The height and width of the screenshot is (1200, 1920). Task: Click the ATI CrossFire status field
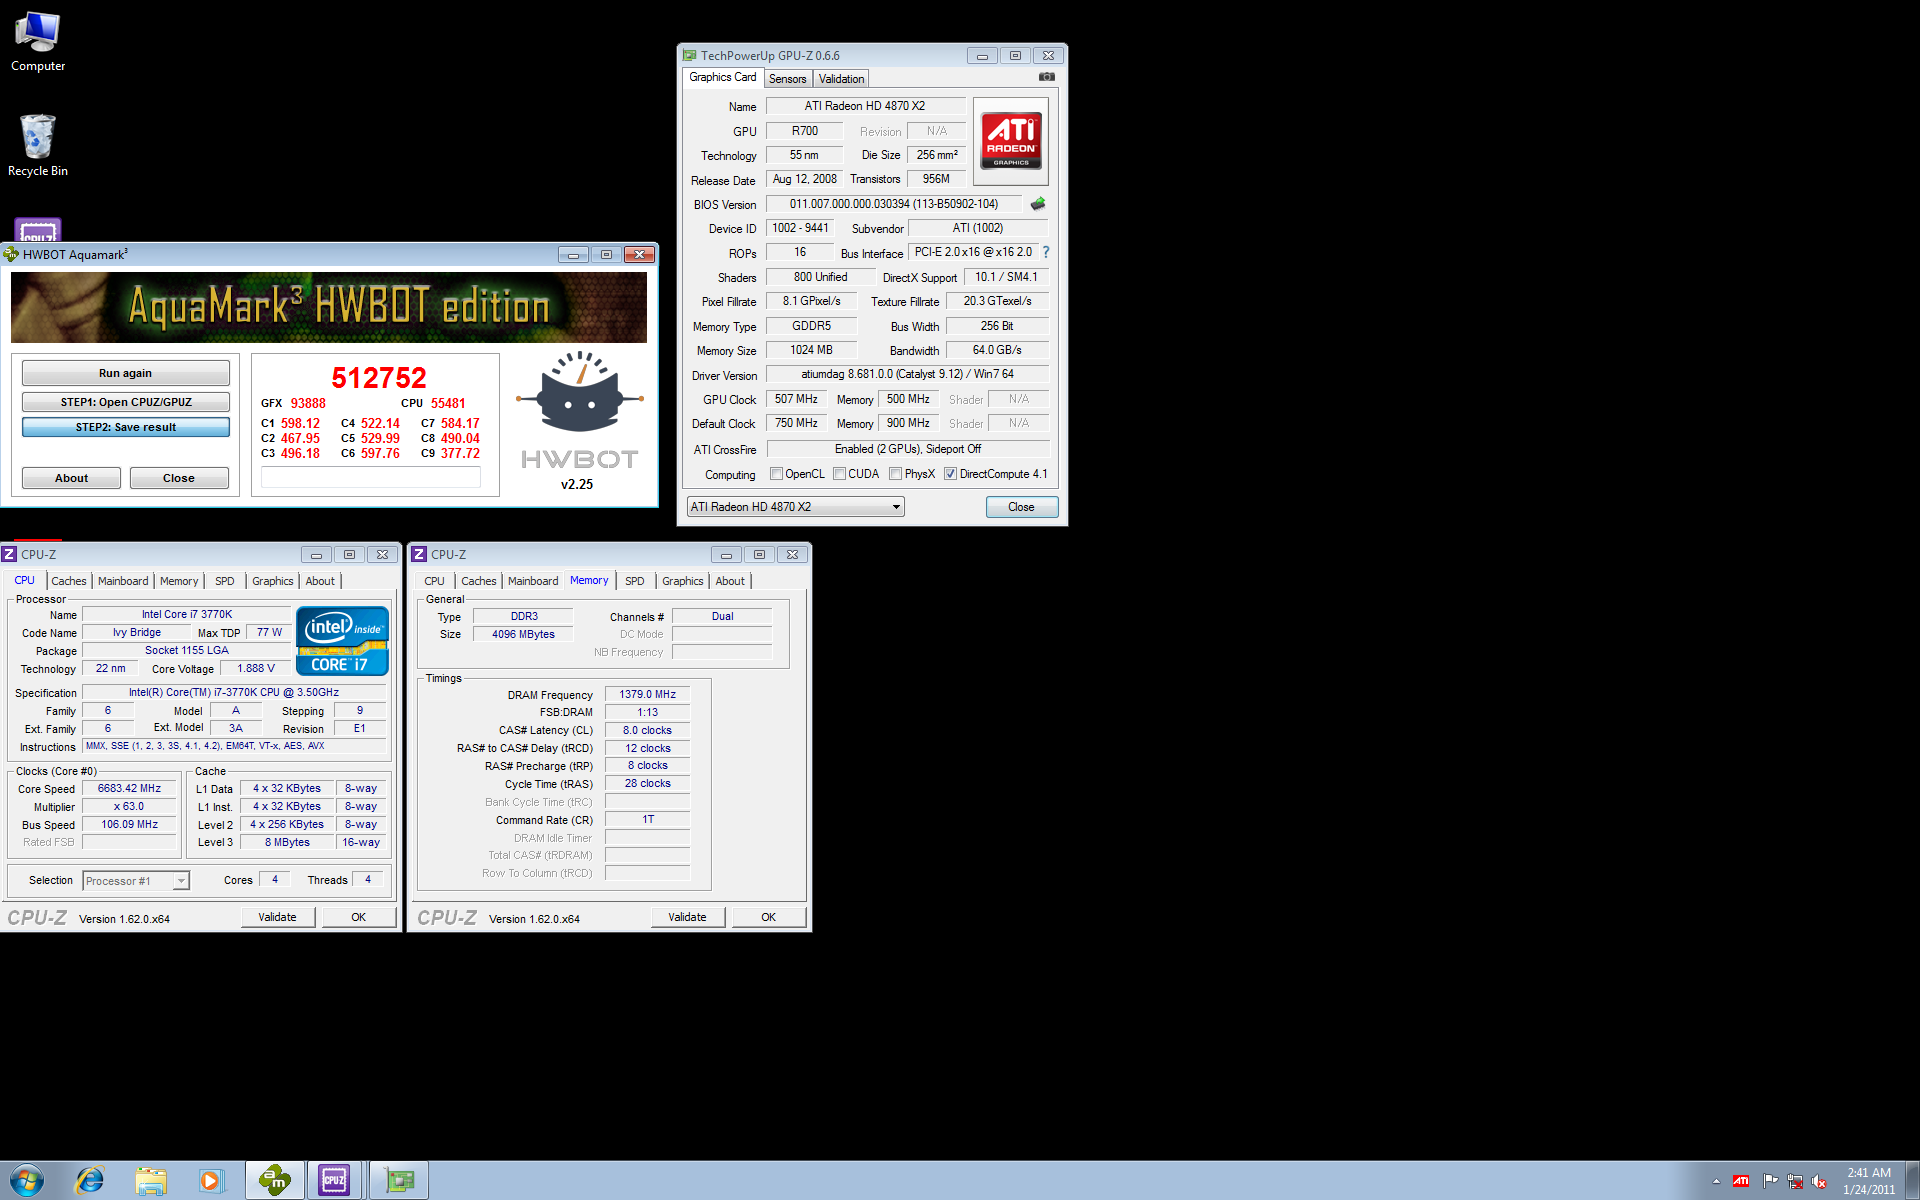[x=907, y=449]
